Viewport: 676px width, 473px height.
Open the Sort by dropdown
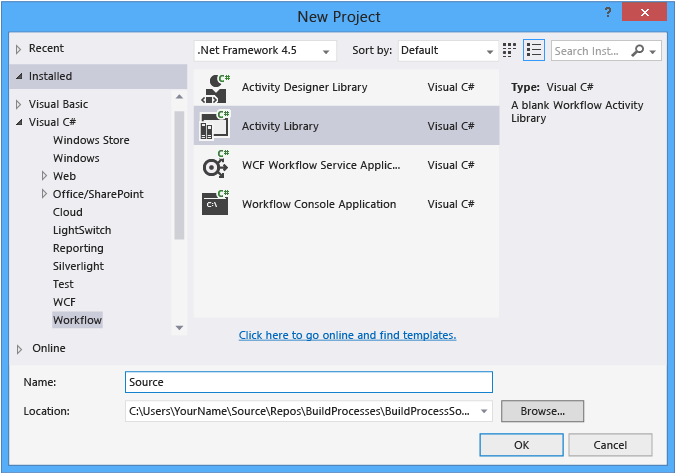(x=447, y=51)
